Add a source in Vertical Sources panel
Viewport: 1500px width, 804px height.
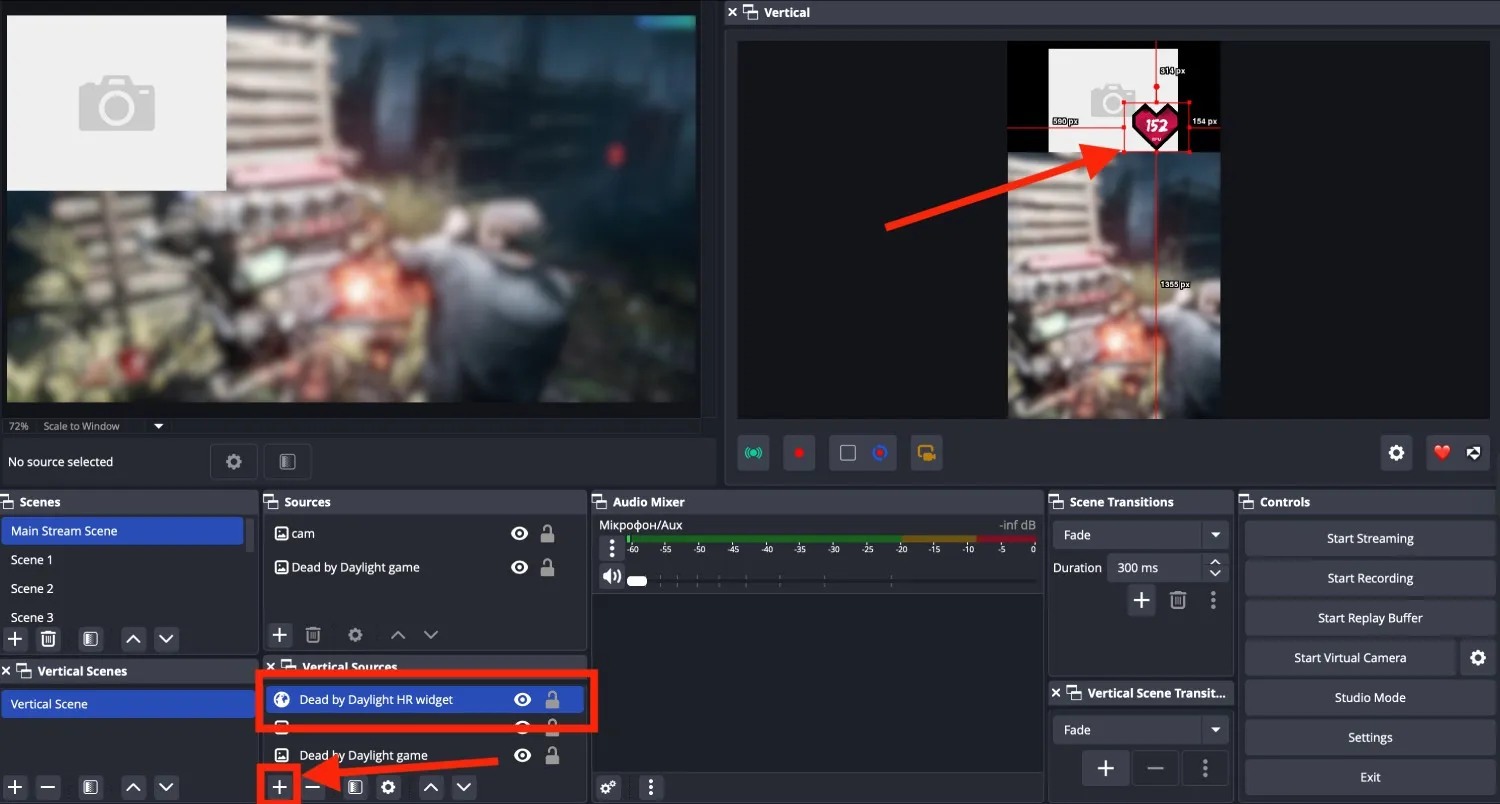pos(279,788)
